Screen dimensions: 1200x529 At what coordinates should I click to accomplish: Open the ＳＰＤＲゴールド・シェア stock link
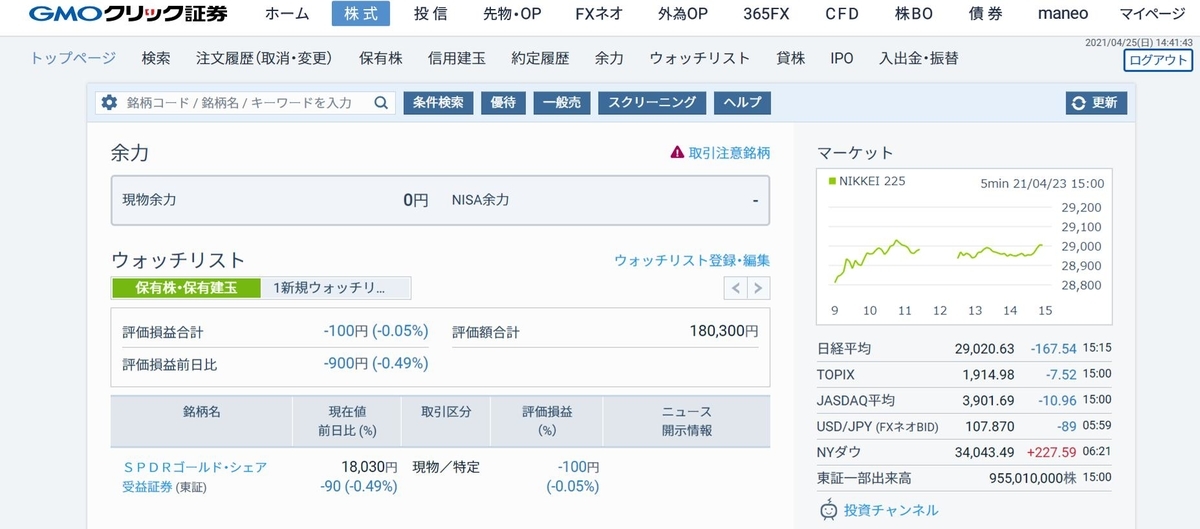[x=195, y=467]
